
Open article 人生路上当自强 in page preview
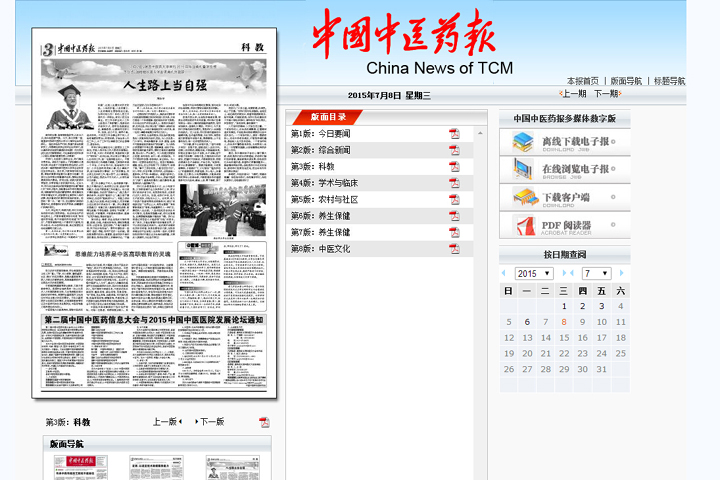pyautogui.click(x=165, y=85)
